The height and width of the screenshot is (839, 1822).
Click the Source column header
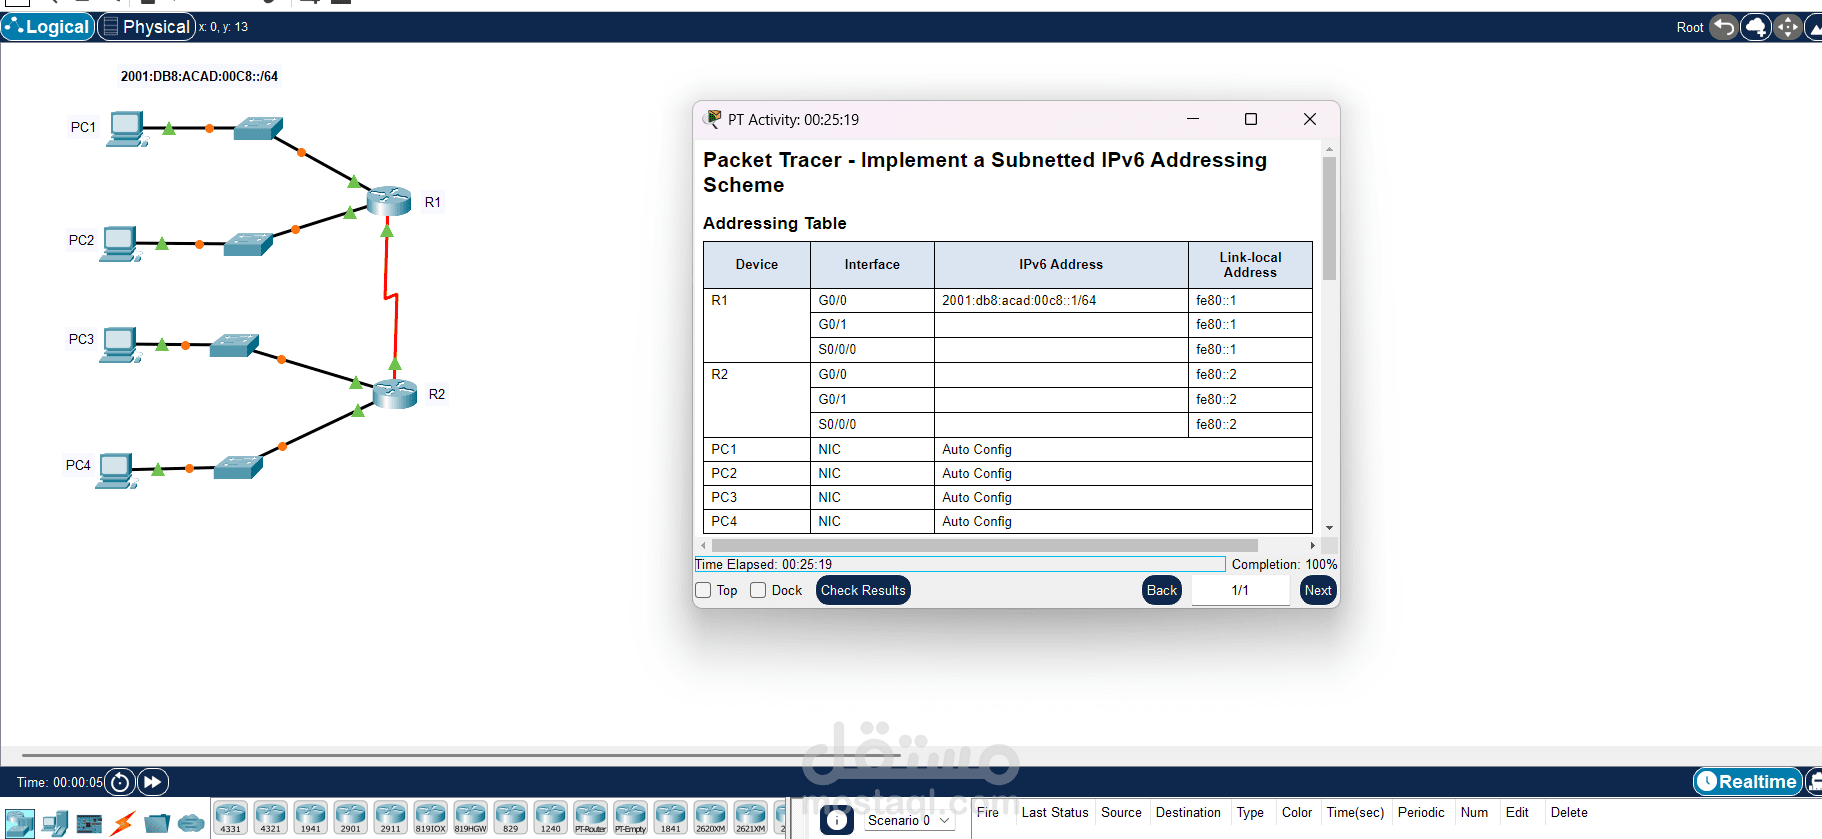coord(1121,812)
